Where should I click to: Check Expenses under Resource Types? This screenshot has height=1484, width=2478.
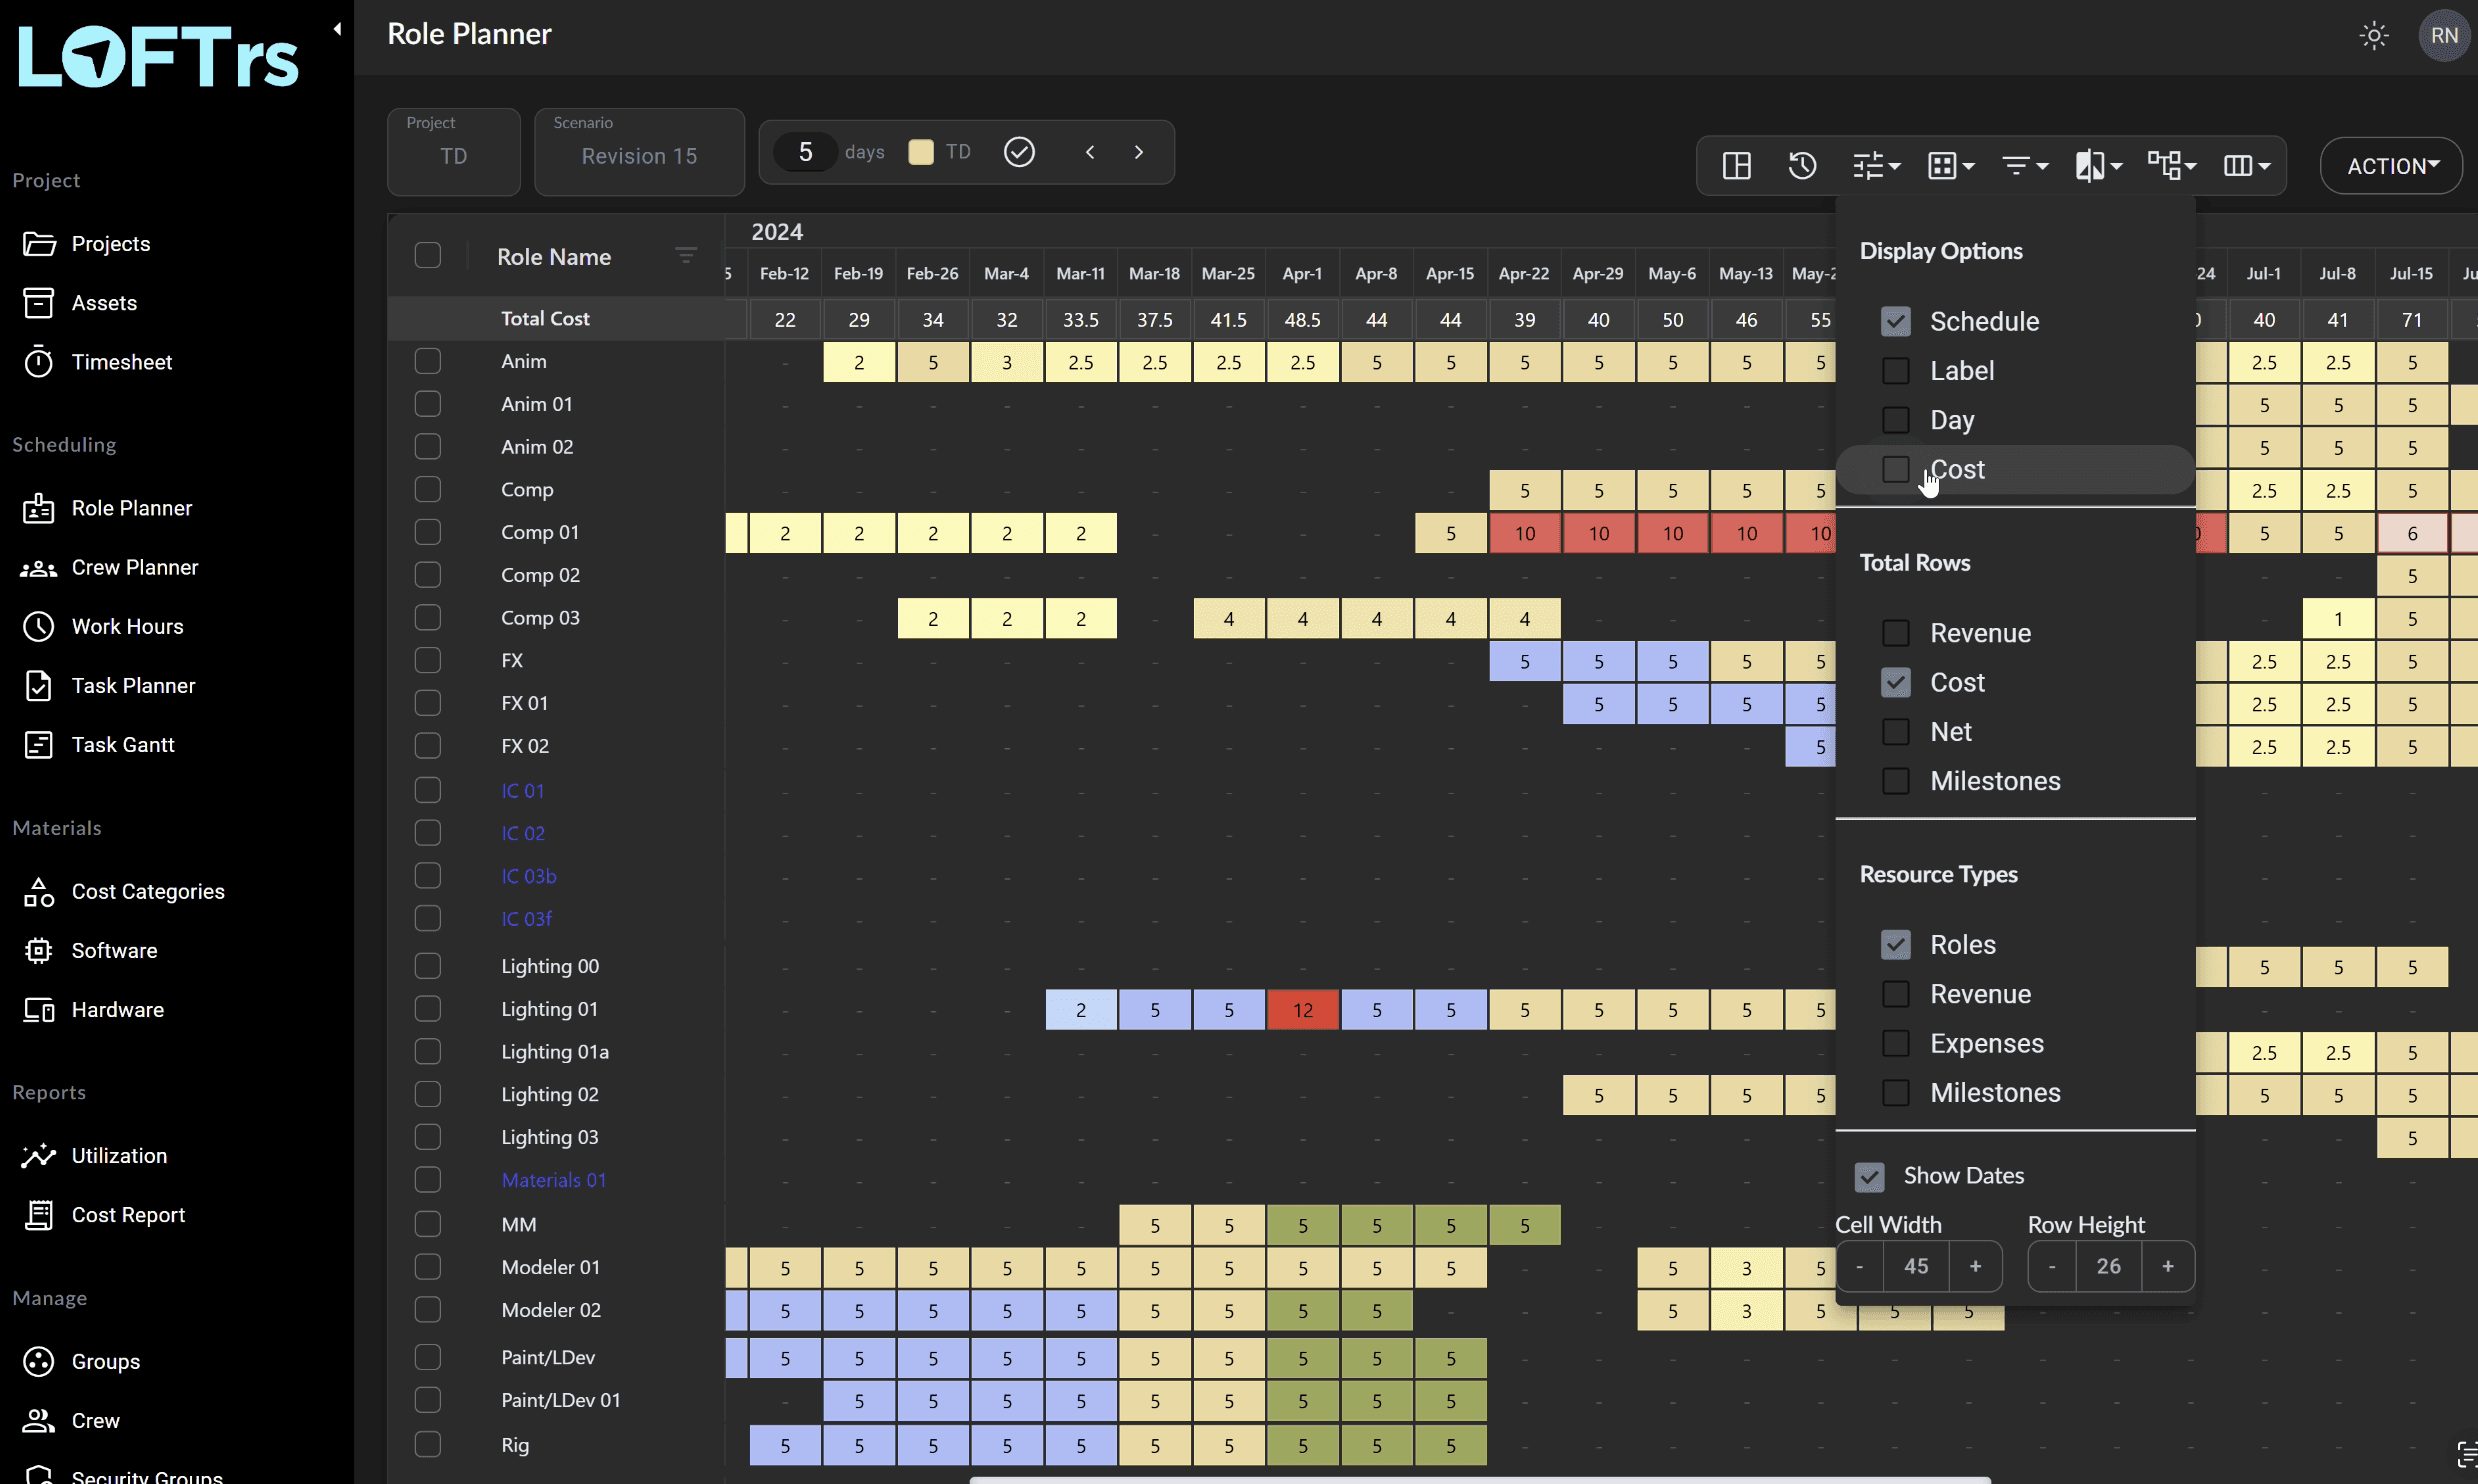point(1895,1043)
